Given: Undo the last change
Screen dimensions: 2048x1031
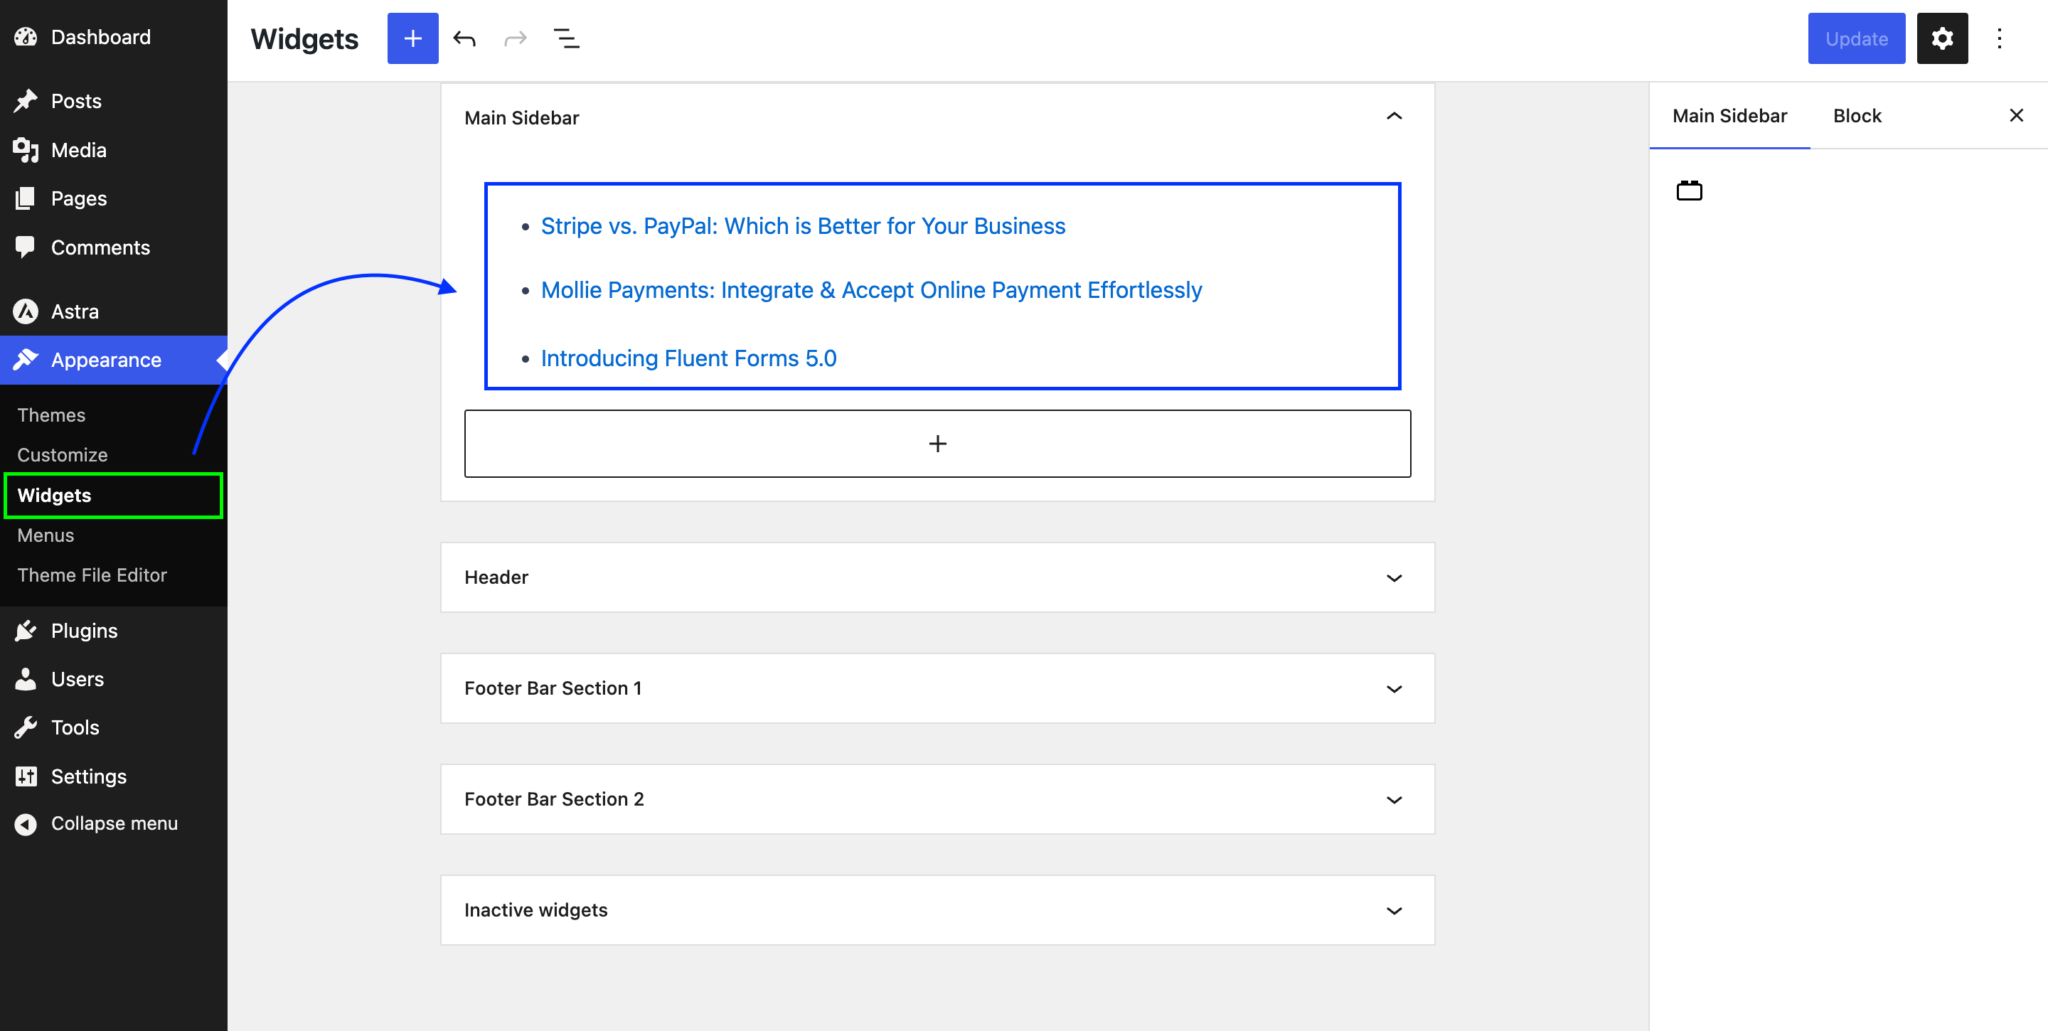Looking at the screenshot, I should point(464,39).
